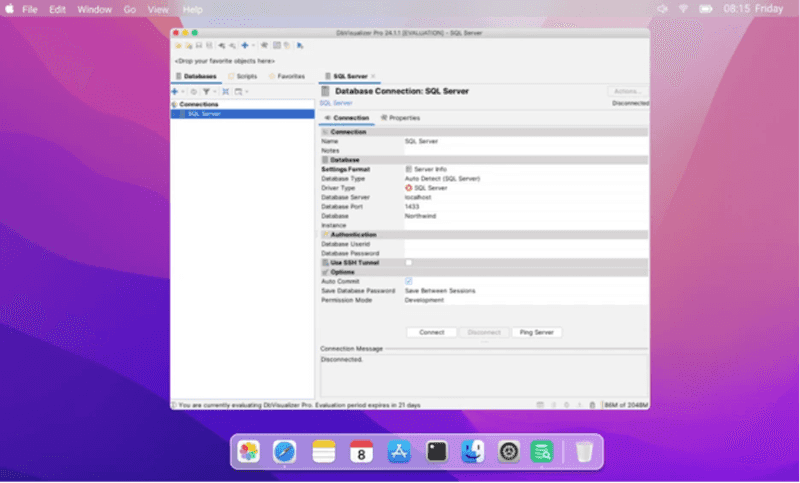The image size is (800, 483).
Task: Click the filter funnel icon in Databases panel
Action: pos(206,92)
